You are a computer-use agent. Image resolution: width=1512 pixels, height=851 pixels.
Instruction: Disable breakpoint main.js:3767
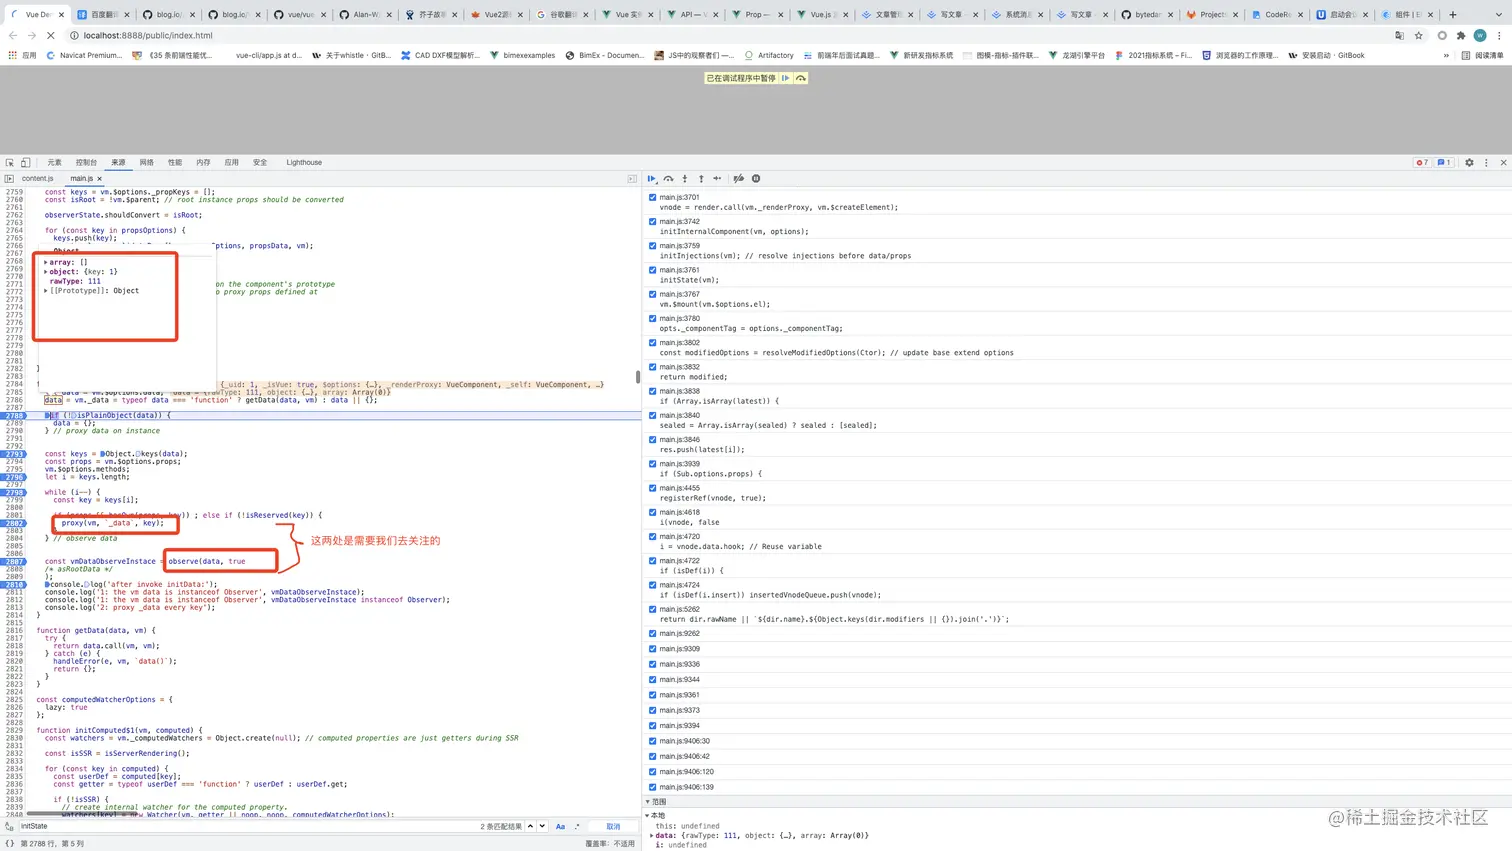pos(653,294)
